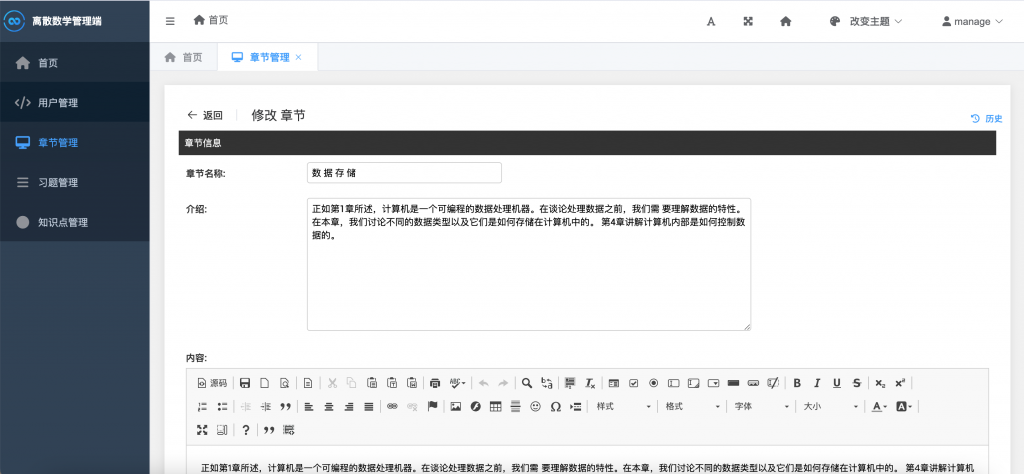
Task: Click the Anchor flag icon
Action: (x=432, y=406)
